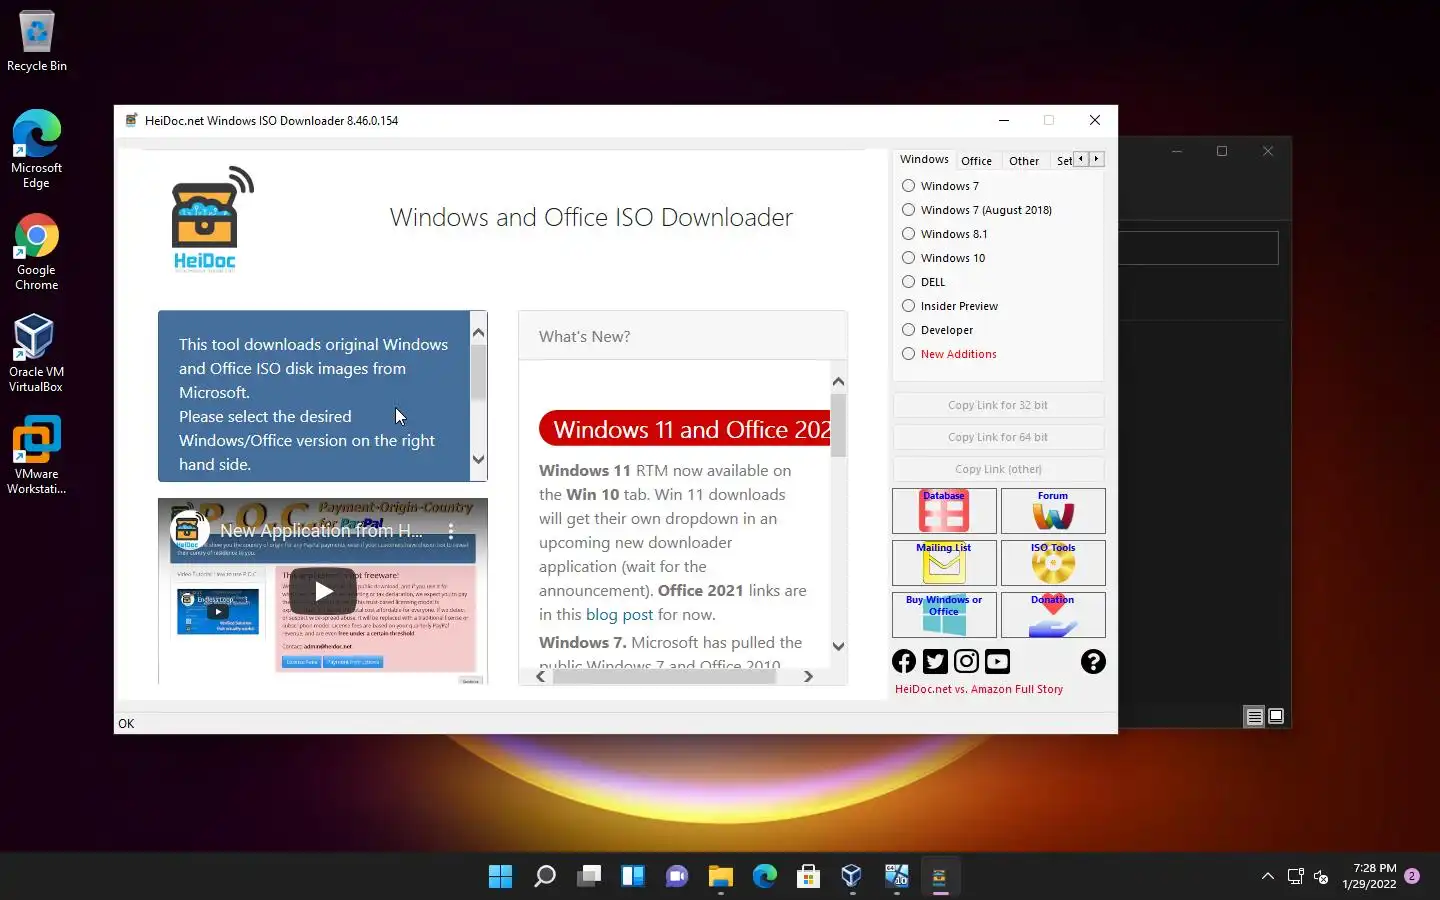Click the tab strip right scroll arrow
The height and width of the screenshot is (900, 1440).
pos(1097,159)
